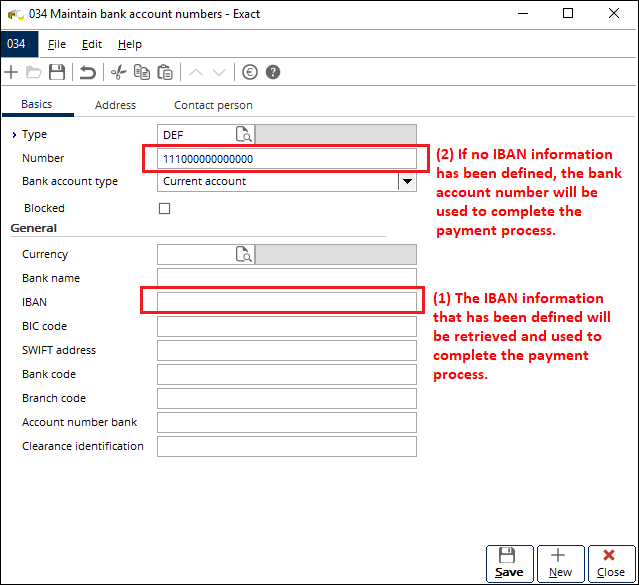Image resolution: width=639 pixels, height=585 pixels.
Task: Click the Cut scissors toolbar icon
Action: (118, 72)
